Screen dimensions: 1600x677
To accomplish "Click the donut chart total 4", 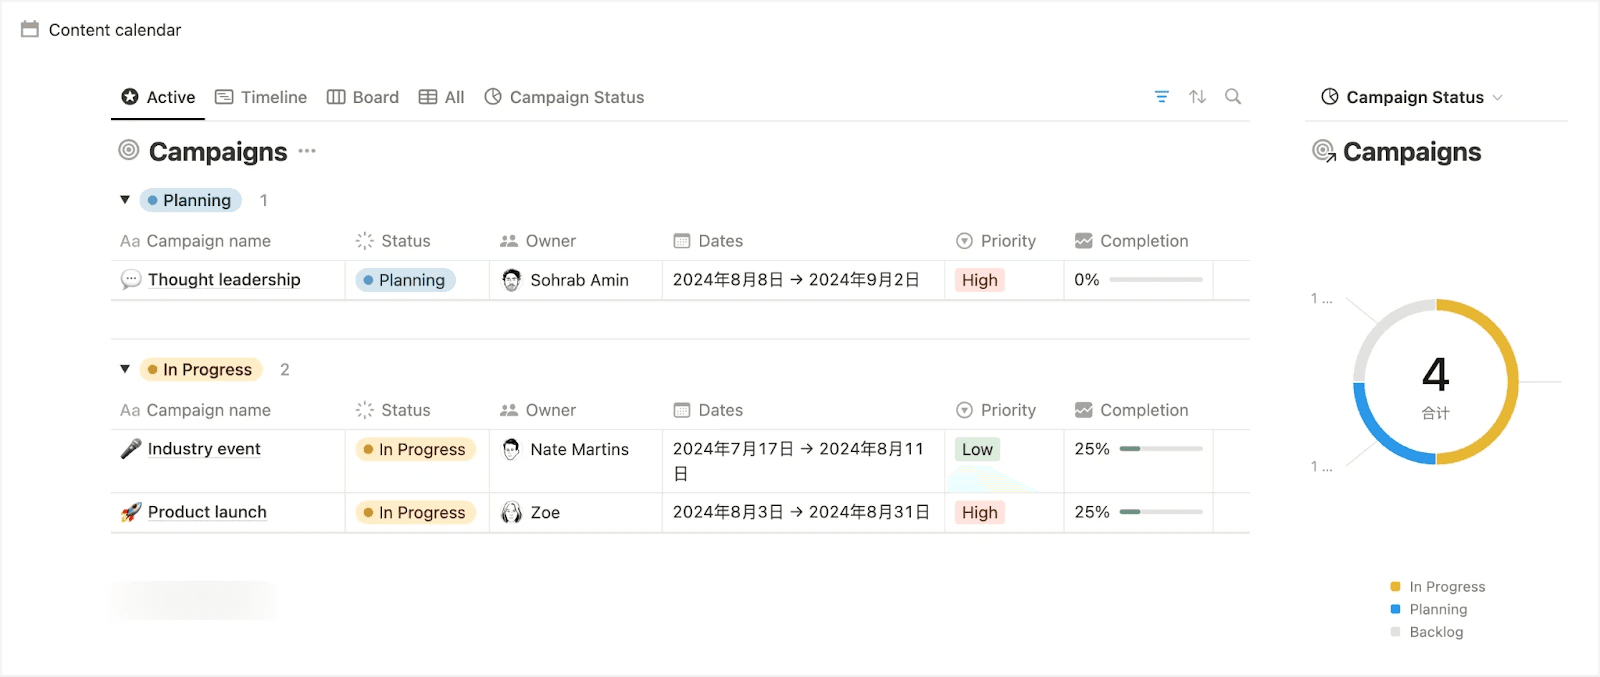I will click(x=1436, y=375).
